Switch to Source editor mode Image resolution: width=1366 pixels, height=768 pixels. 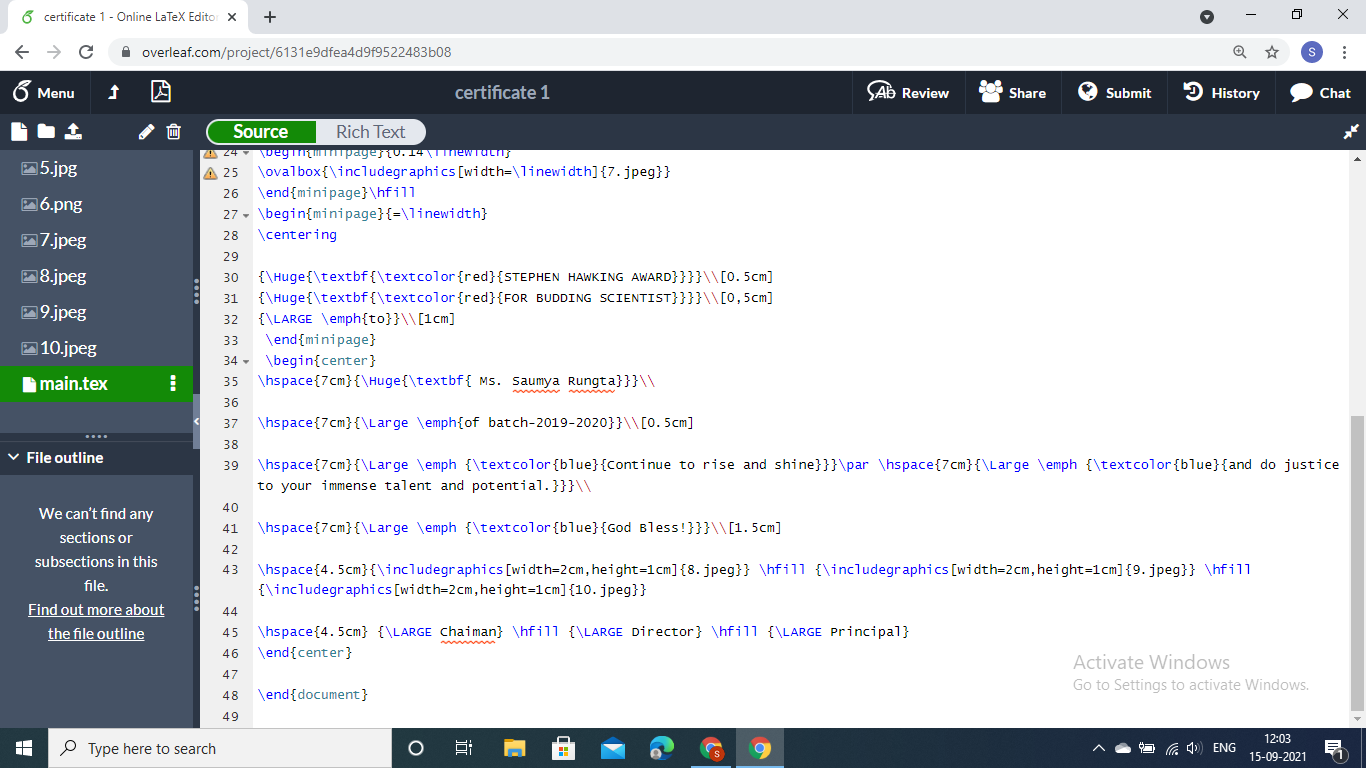tap(261, 132)
